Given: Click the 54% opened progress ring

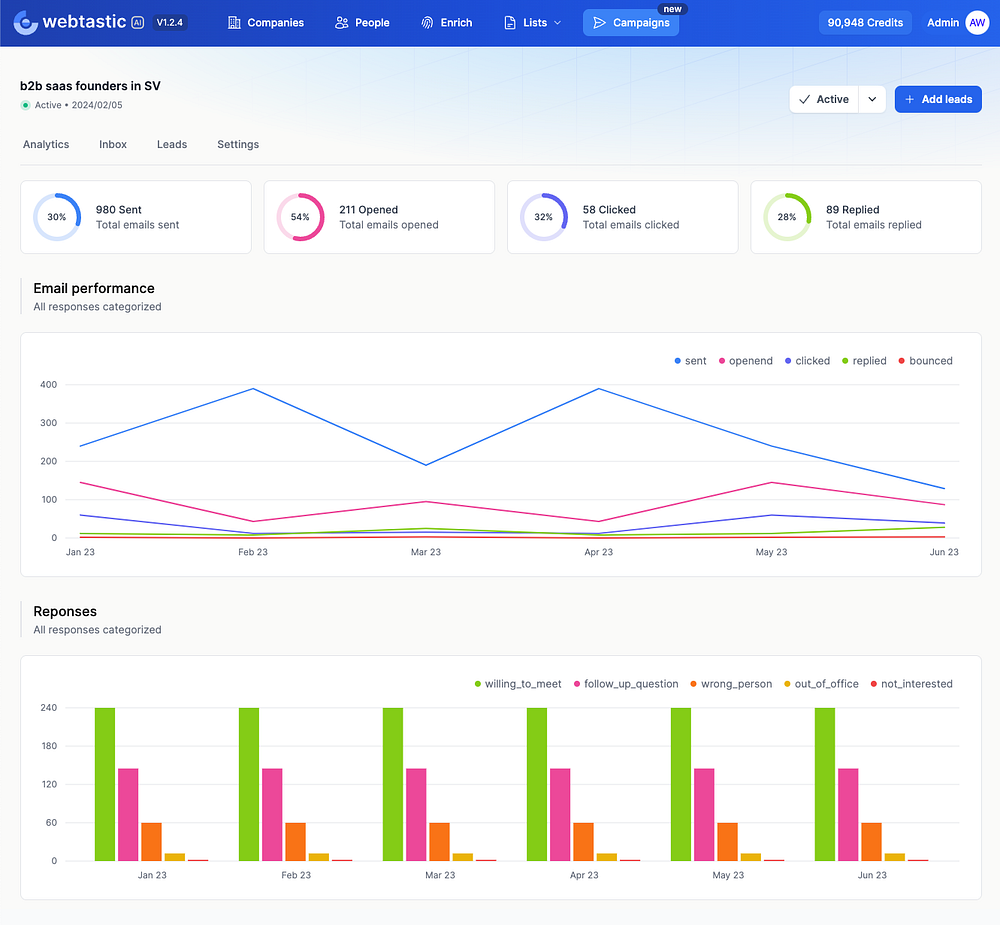Looking at the screenshot, I should pyautogui.click(x=300, y=217).
